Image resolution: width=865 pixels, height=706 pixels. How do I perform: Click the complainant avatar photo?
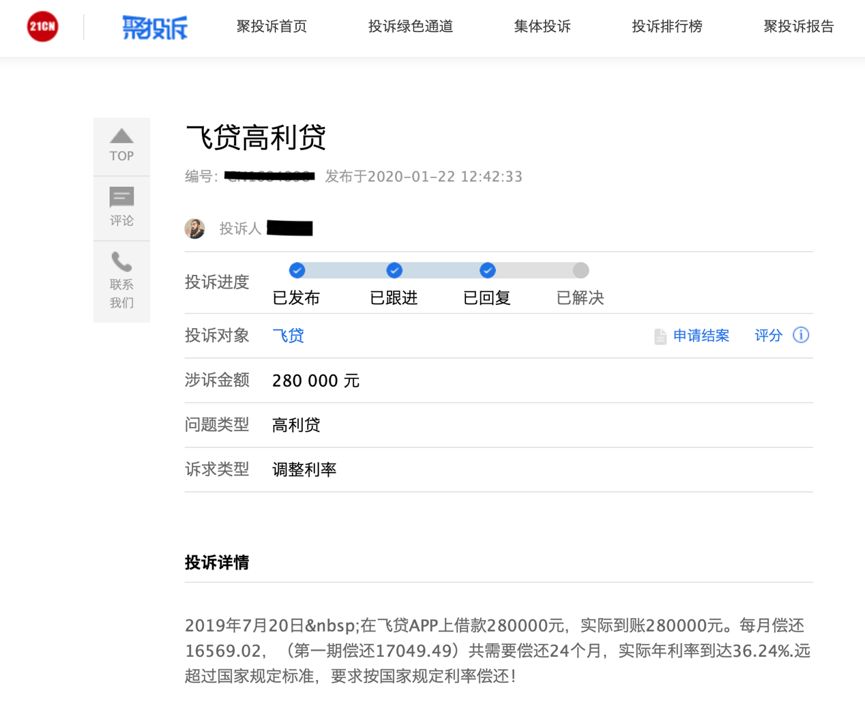[x=195, y=228]
